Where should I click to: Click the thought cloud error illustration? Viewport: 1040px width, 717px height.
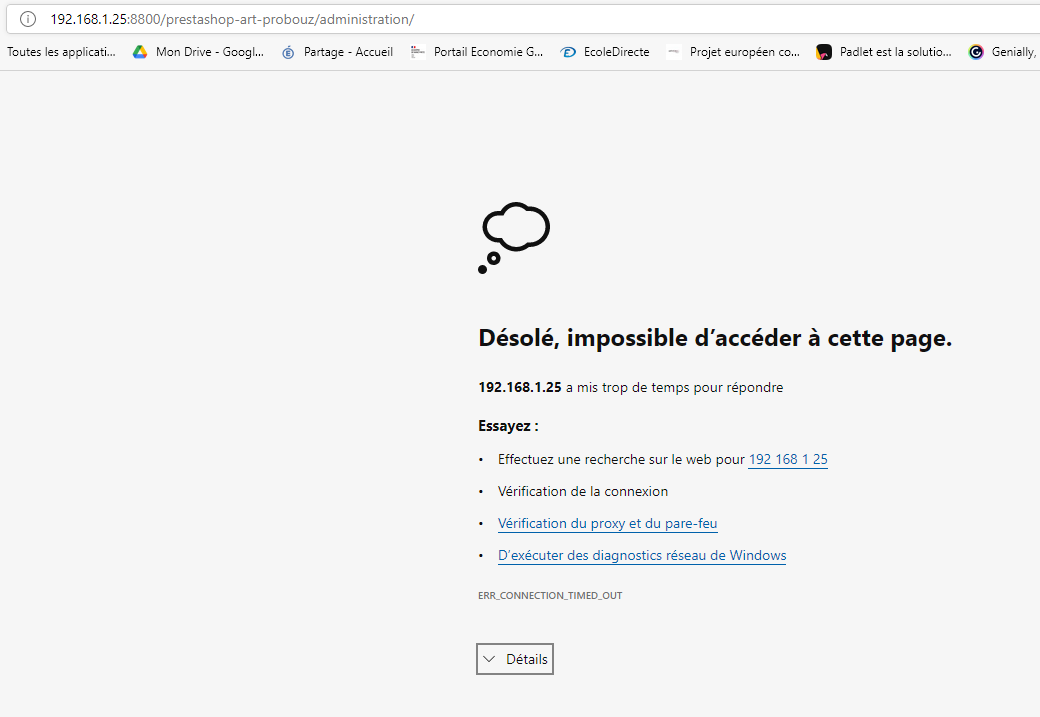514,238
